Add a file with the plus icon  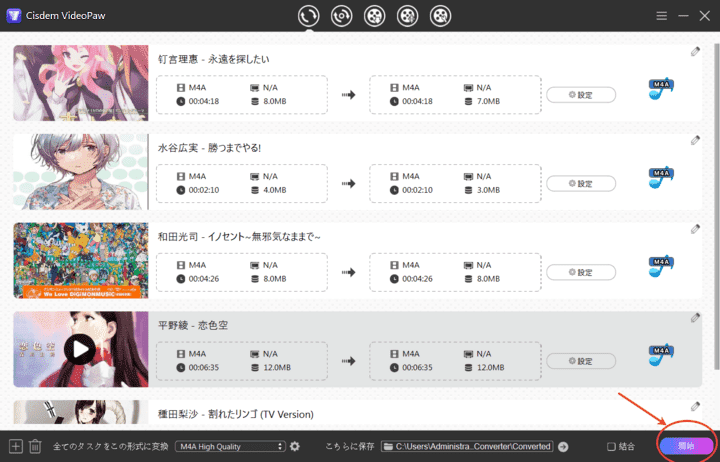15,446
